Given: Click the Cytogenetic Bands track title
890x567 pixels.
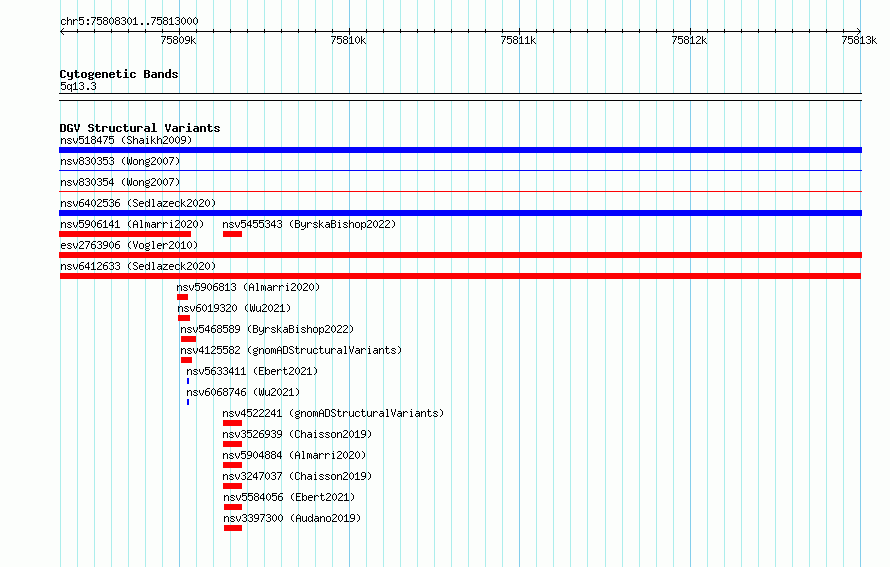Looking at the screenshot, I should click(x=119, y=74).
